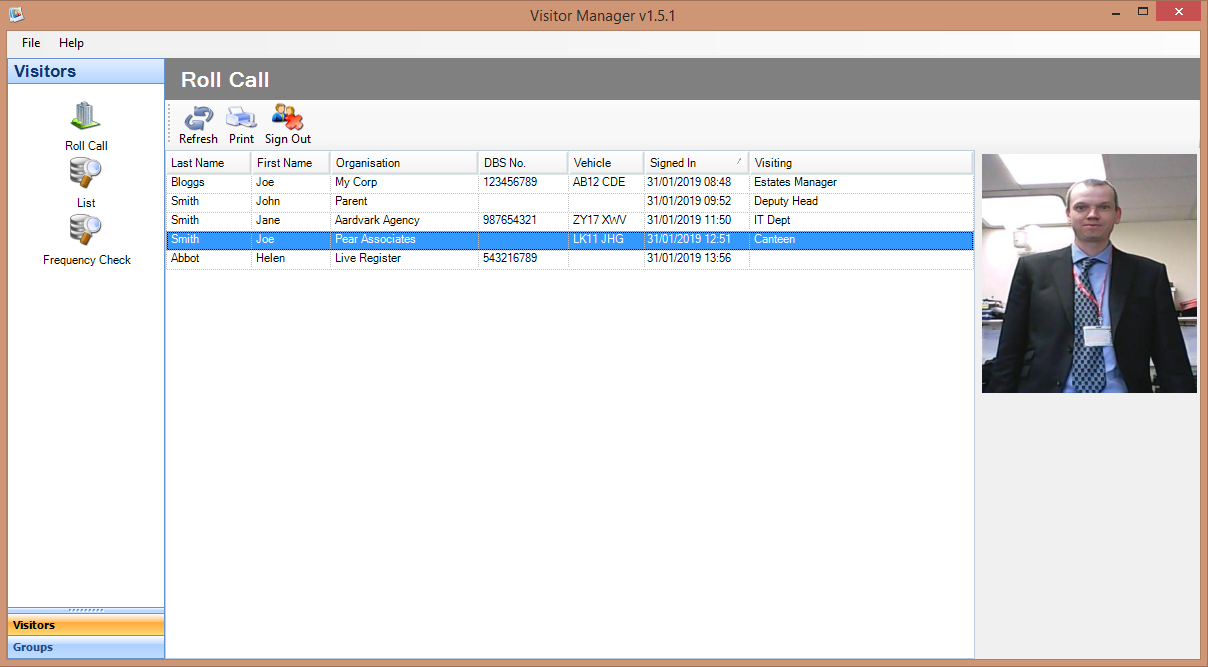This screenshot has height=667, width=1208.
Task: Minimize the Visitor Manager window
Action: 1116,12
